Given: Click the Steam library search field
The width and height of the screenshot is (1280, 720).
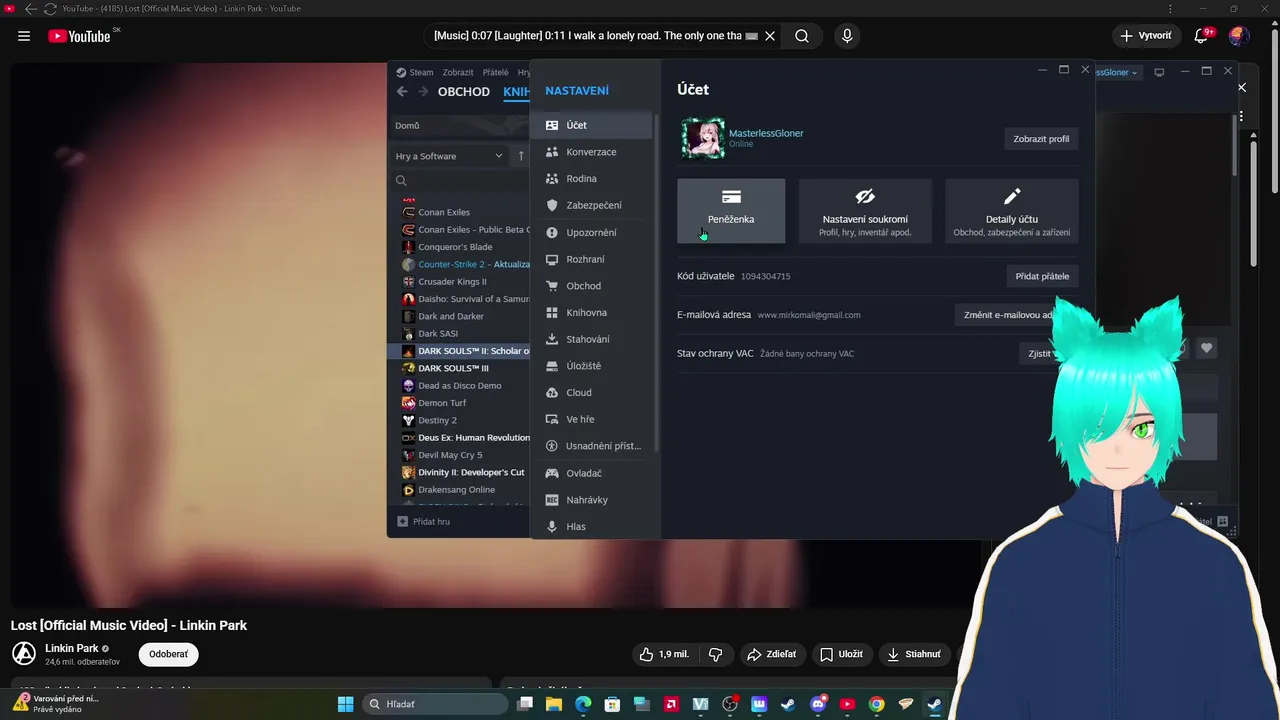Looking at the screenshot, I should [460, 181].
